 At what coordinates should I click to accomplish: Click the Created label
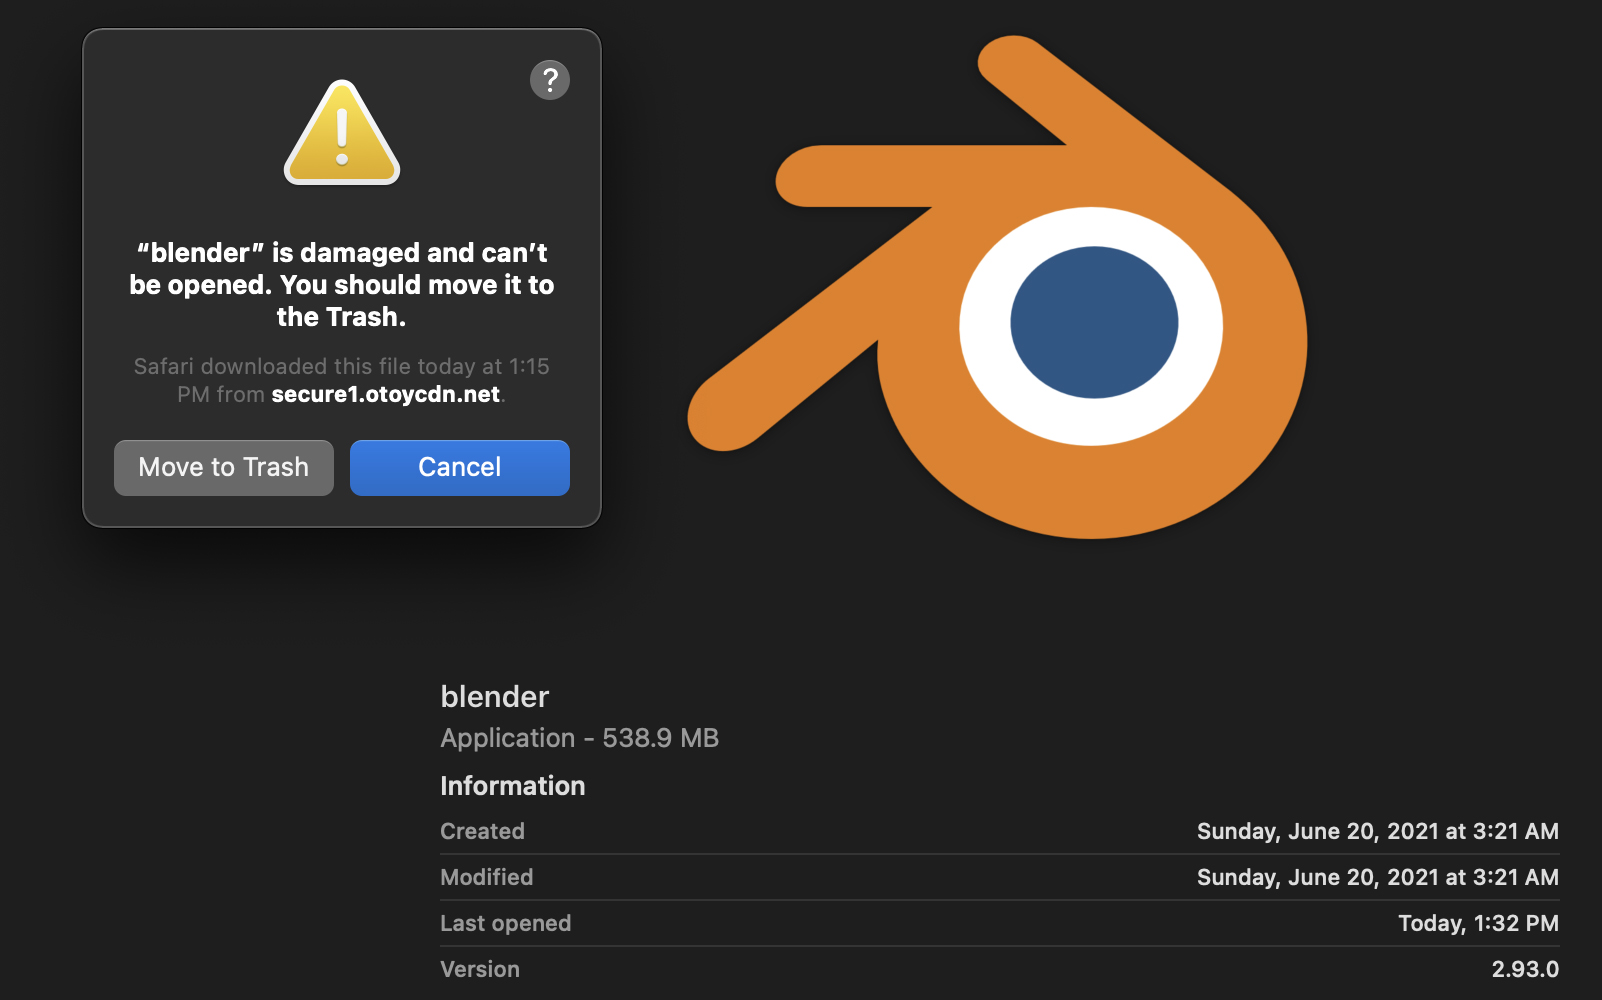pyautogui.click(x=482, y=831)
